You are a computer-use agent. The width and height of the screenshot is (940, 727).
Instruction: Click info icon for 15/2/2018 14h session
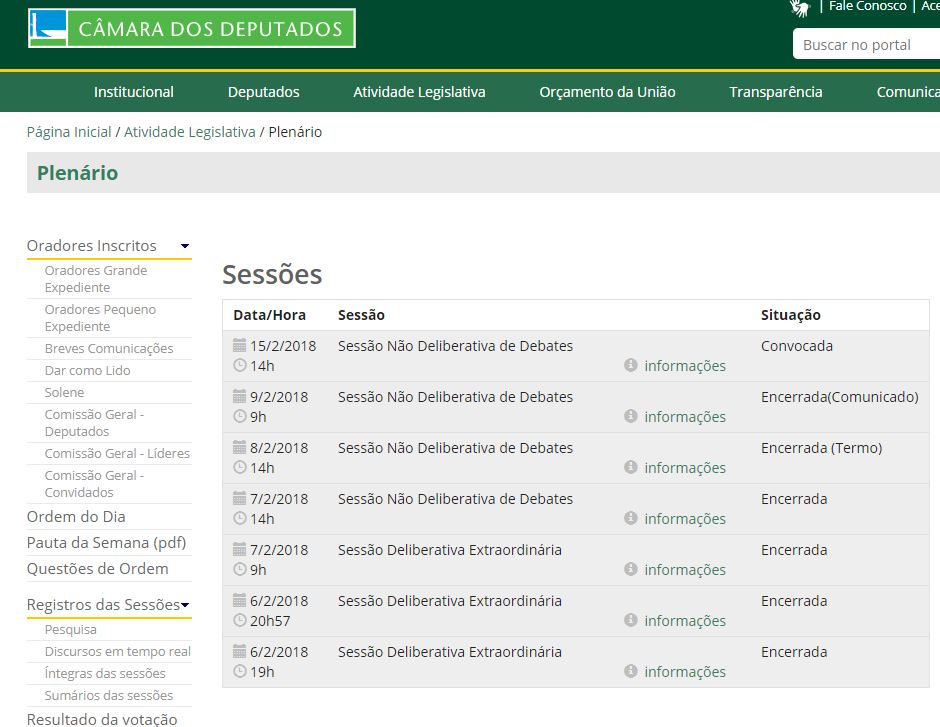point(631,365)
